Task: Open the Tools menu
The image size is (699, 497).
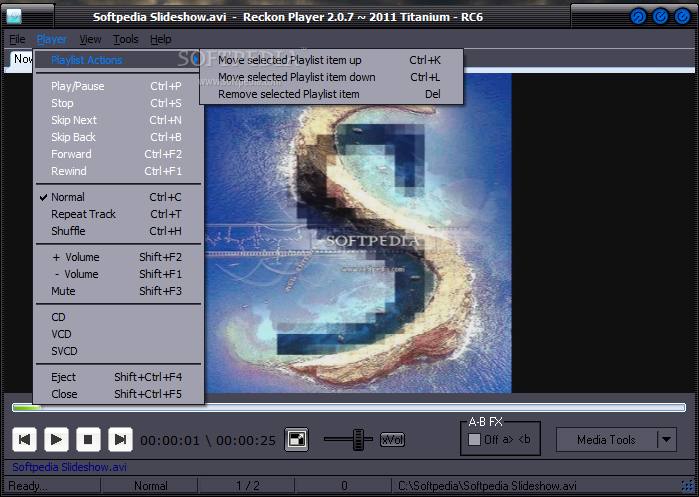Action: [126, 39]
